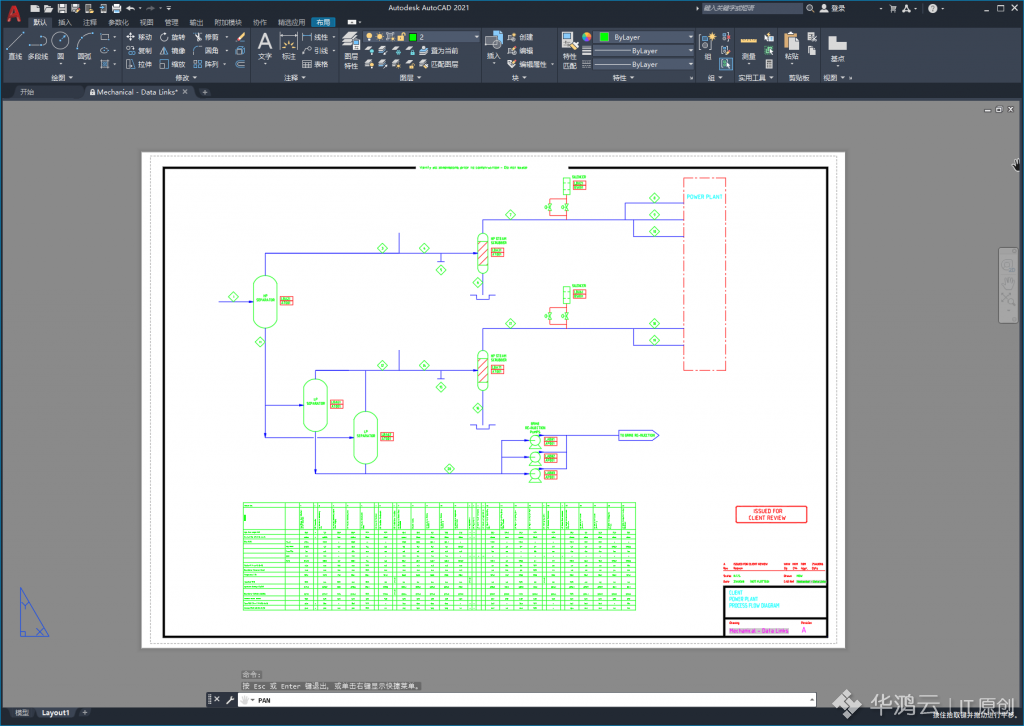The height and width of the screenshot is (726, 1024).
Task: Click the Fillet (圆角) tool
Action: (206, 50)
